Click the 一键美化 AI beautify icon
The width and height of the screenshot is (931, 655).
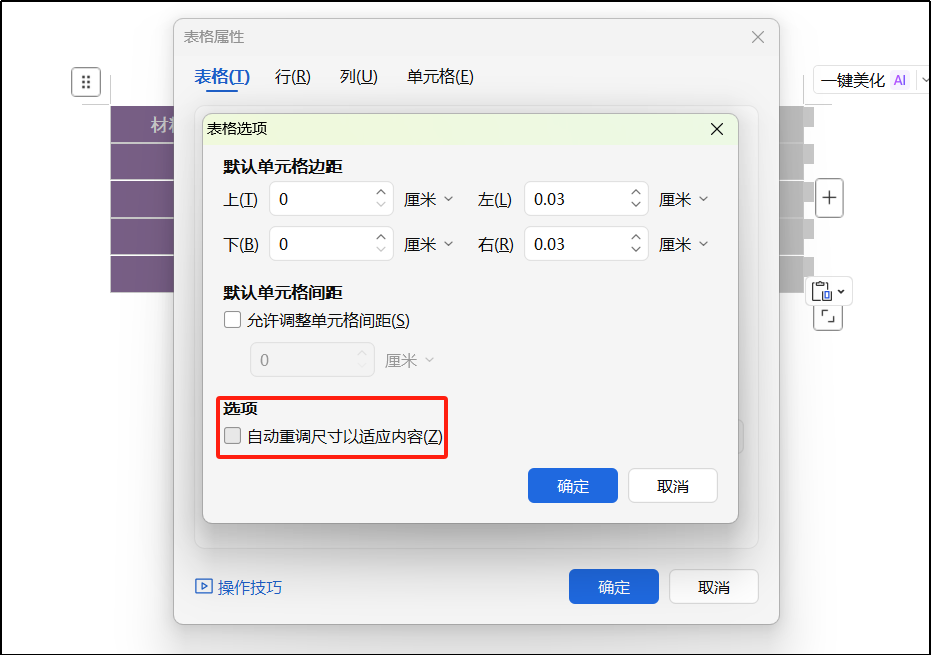click(x=855, y=80)
